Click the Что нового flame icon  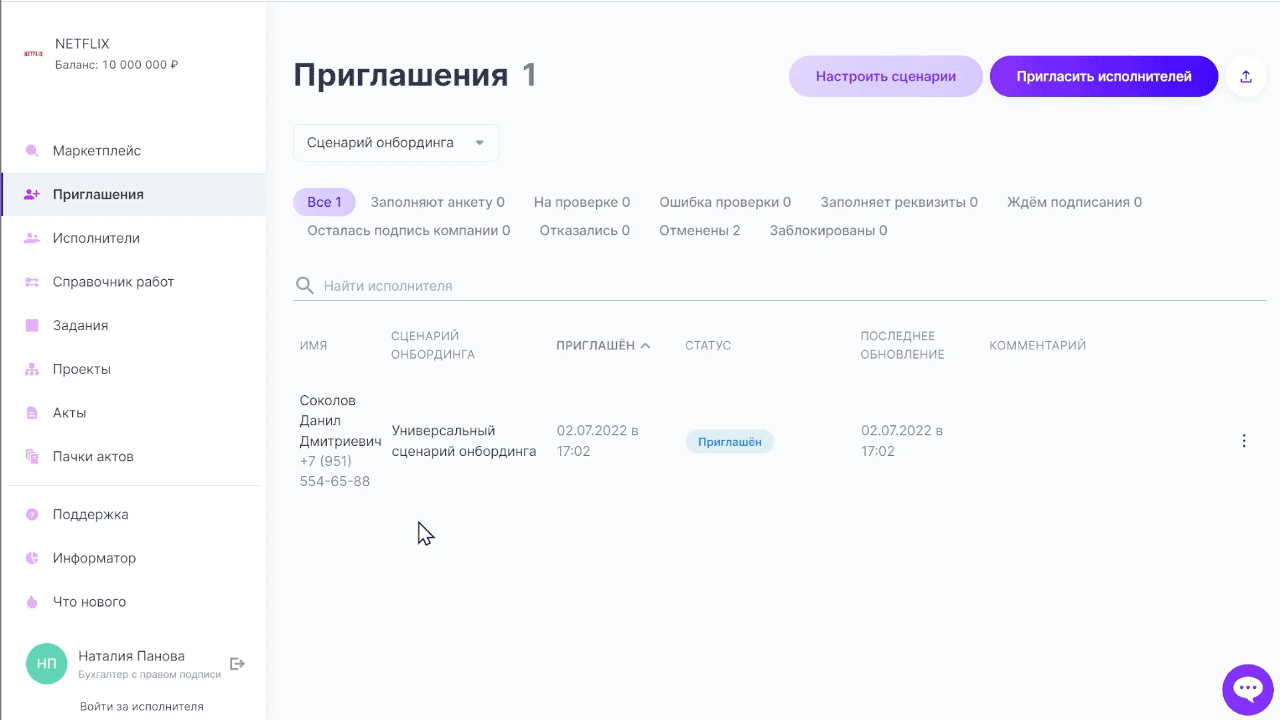[x=32, y=602]
